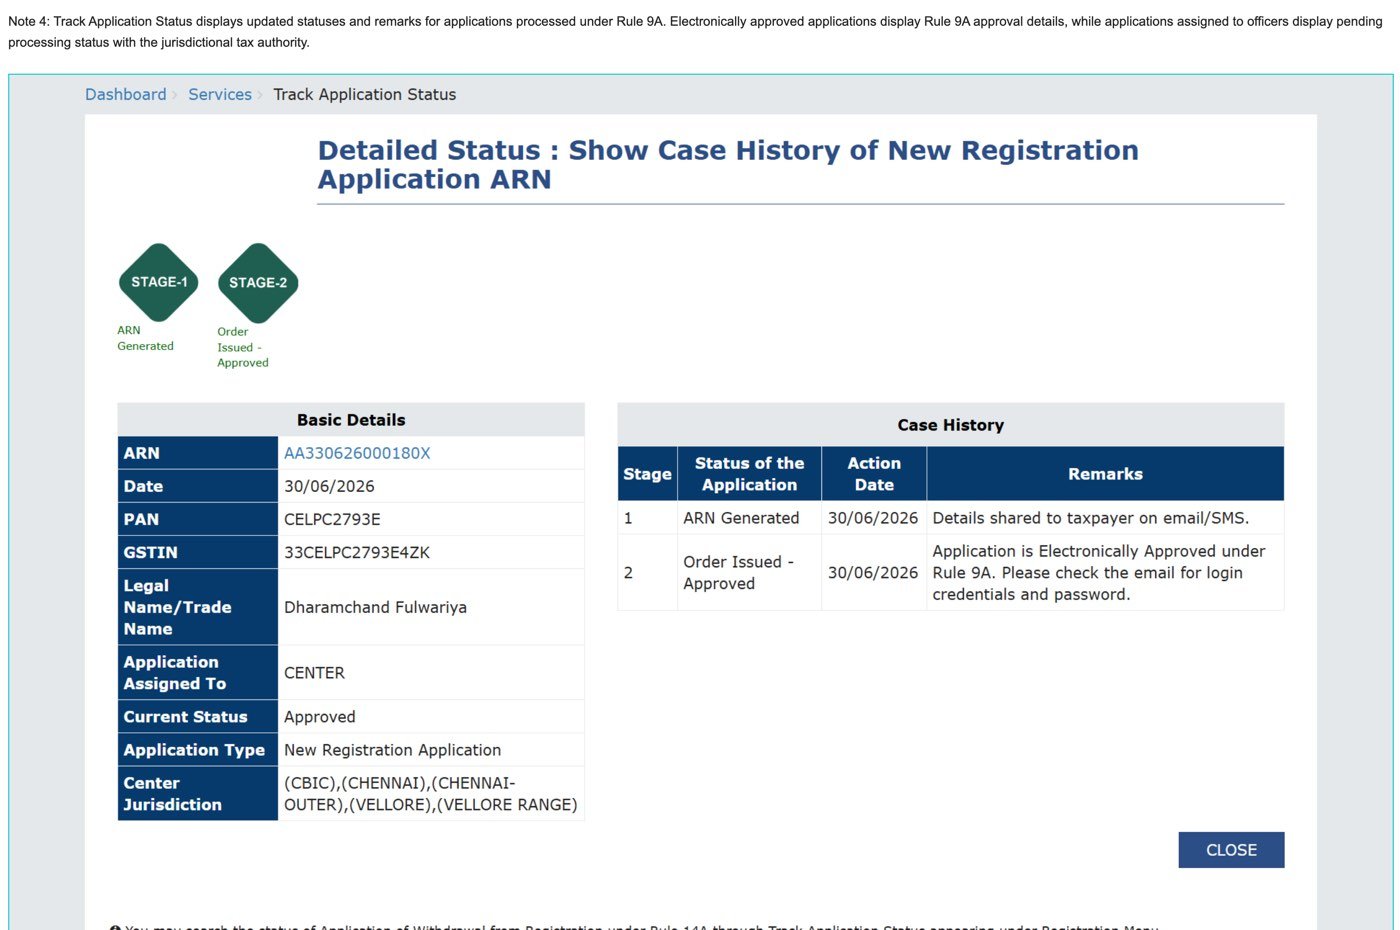Click the Action Date column header
1400x930 pixels.
pyautogui.click(x=874, y=474)
